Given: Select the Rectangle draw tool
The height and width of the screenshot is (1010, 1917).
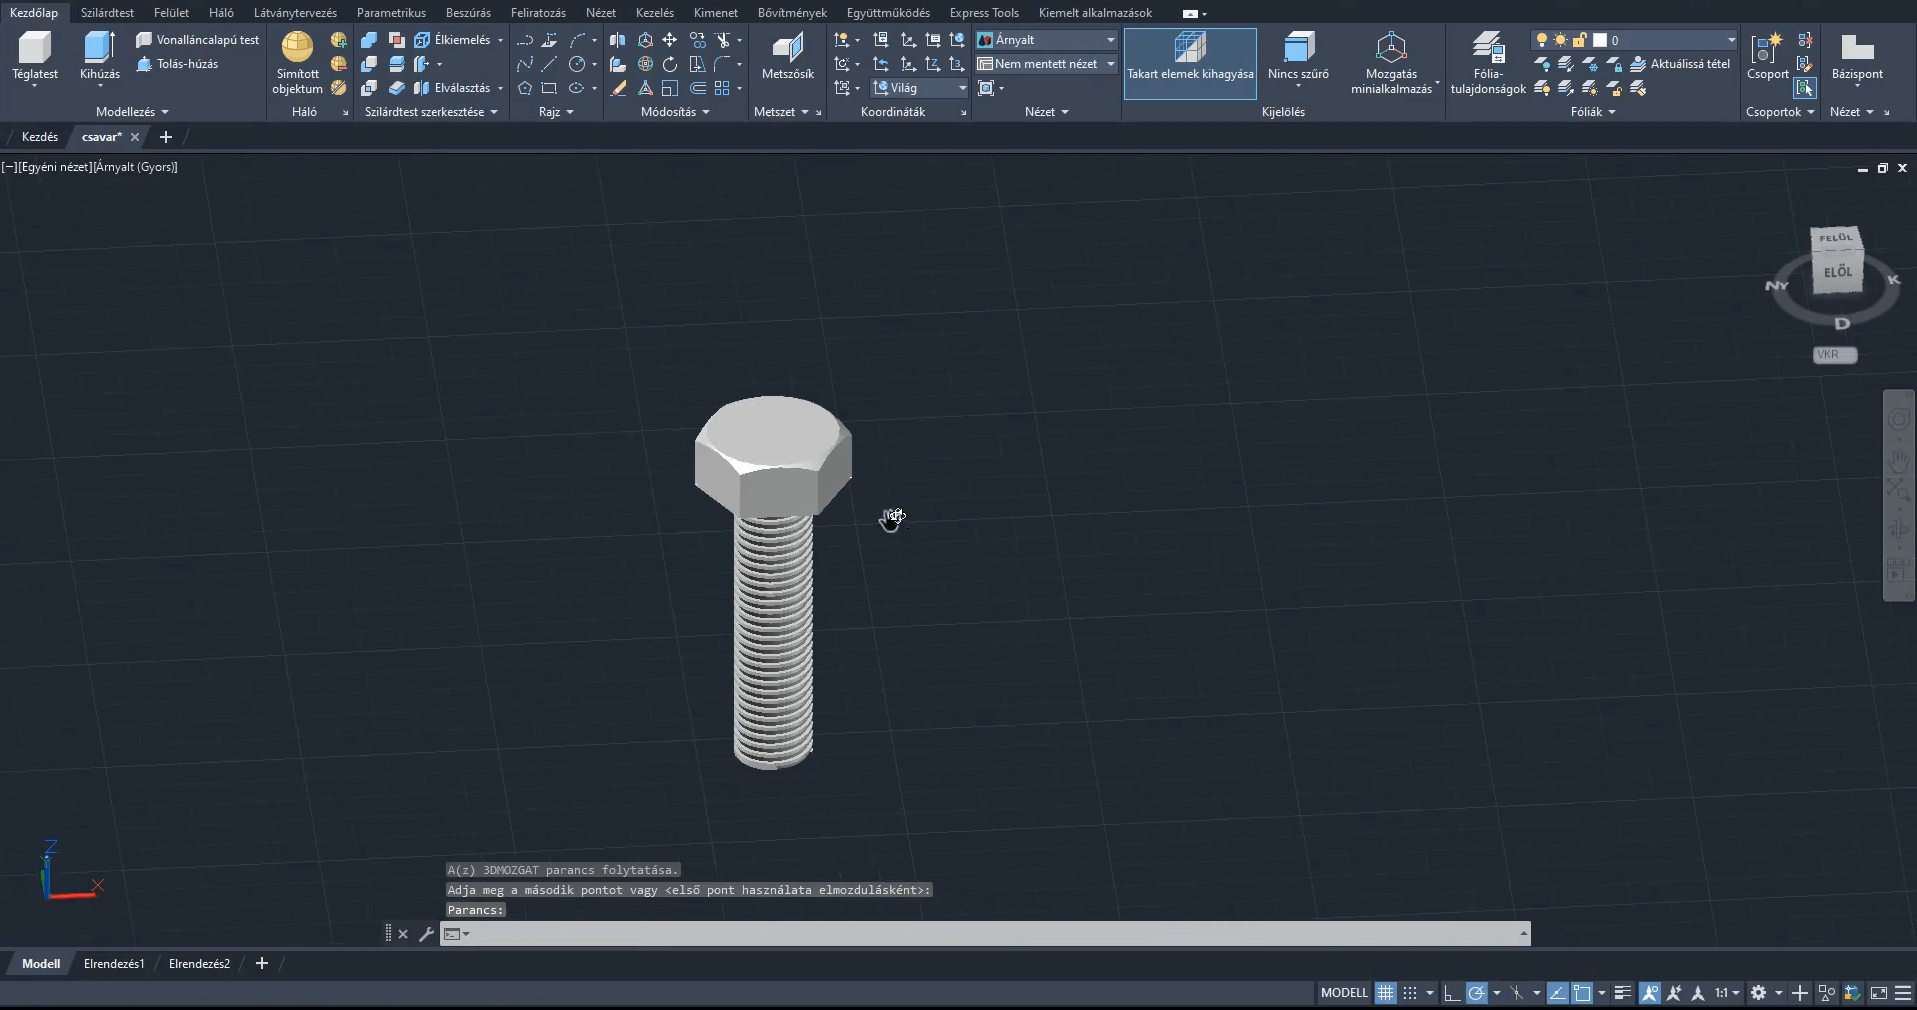Looking at the screenshot, I should tap(549, 88).
